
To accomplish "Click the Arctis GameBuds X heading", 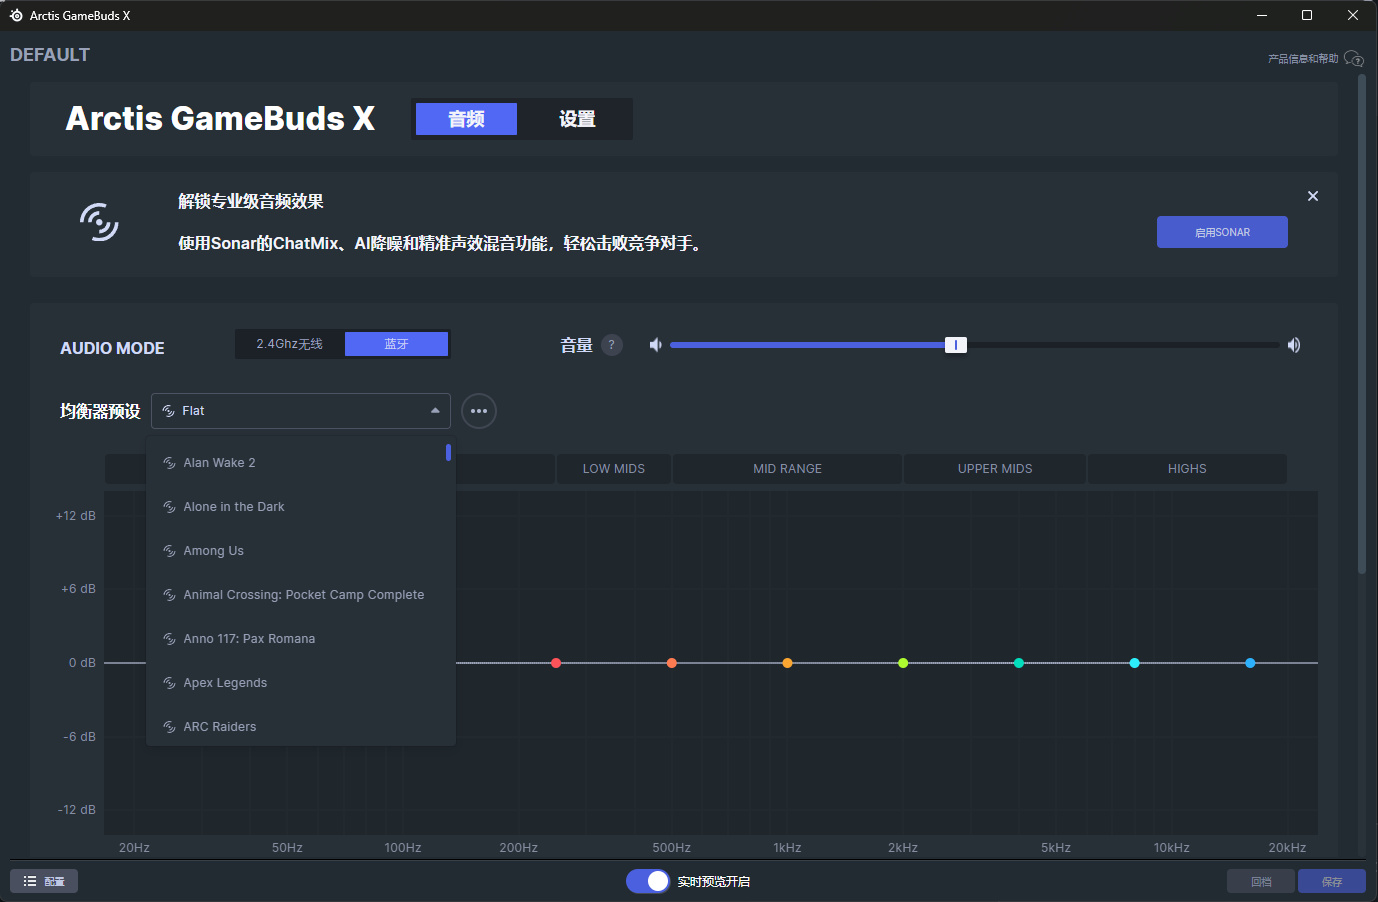I will point(220,118).
